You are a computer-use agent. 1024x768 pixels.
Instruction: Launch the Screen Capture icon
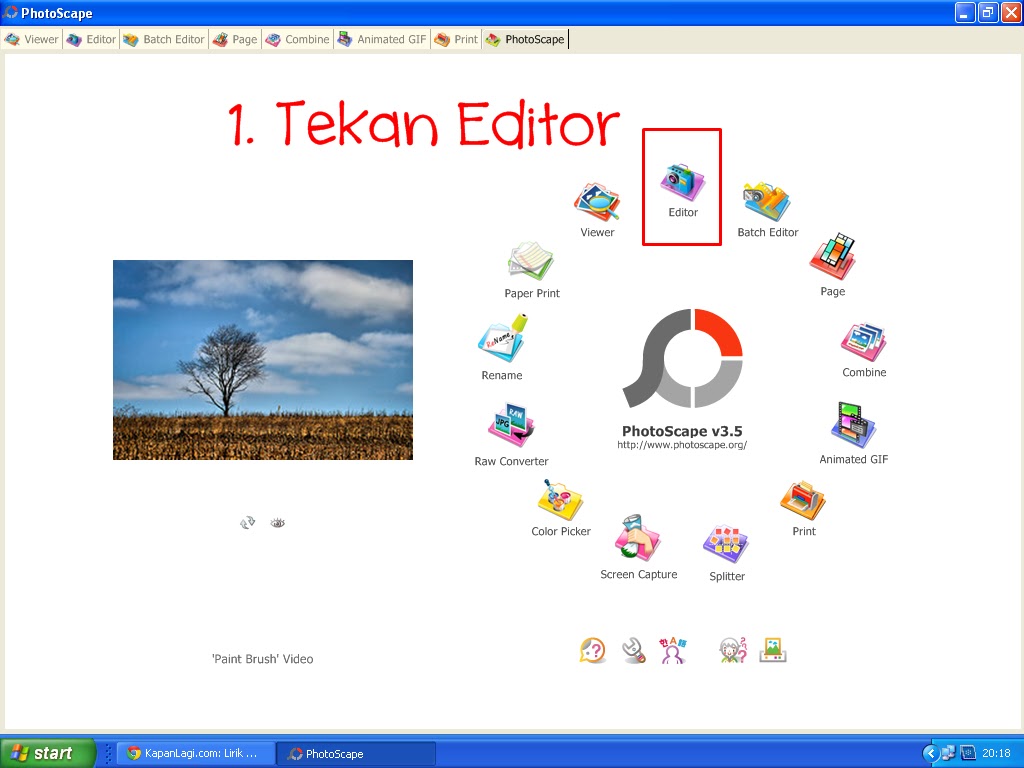[x=637, y=538]
